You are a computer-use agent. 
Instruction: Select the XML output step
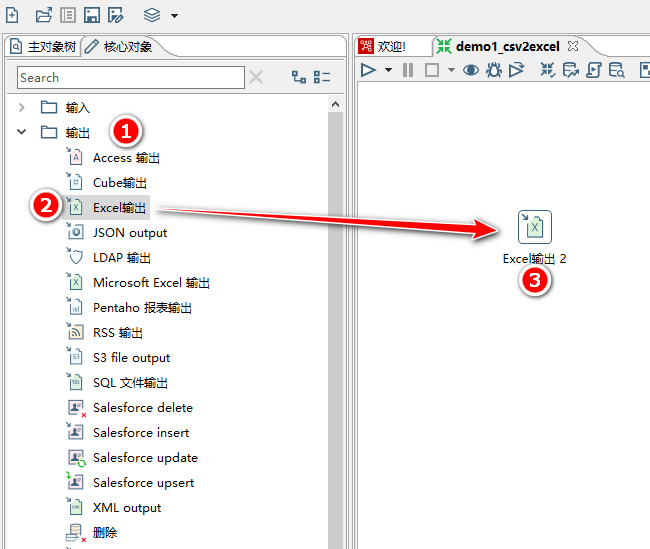click(x=127, y=508)
